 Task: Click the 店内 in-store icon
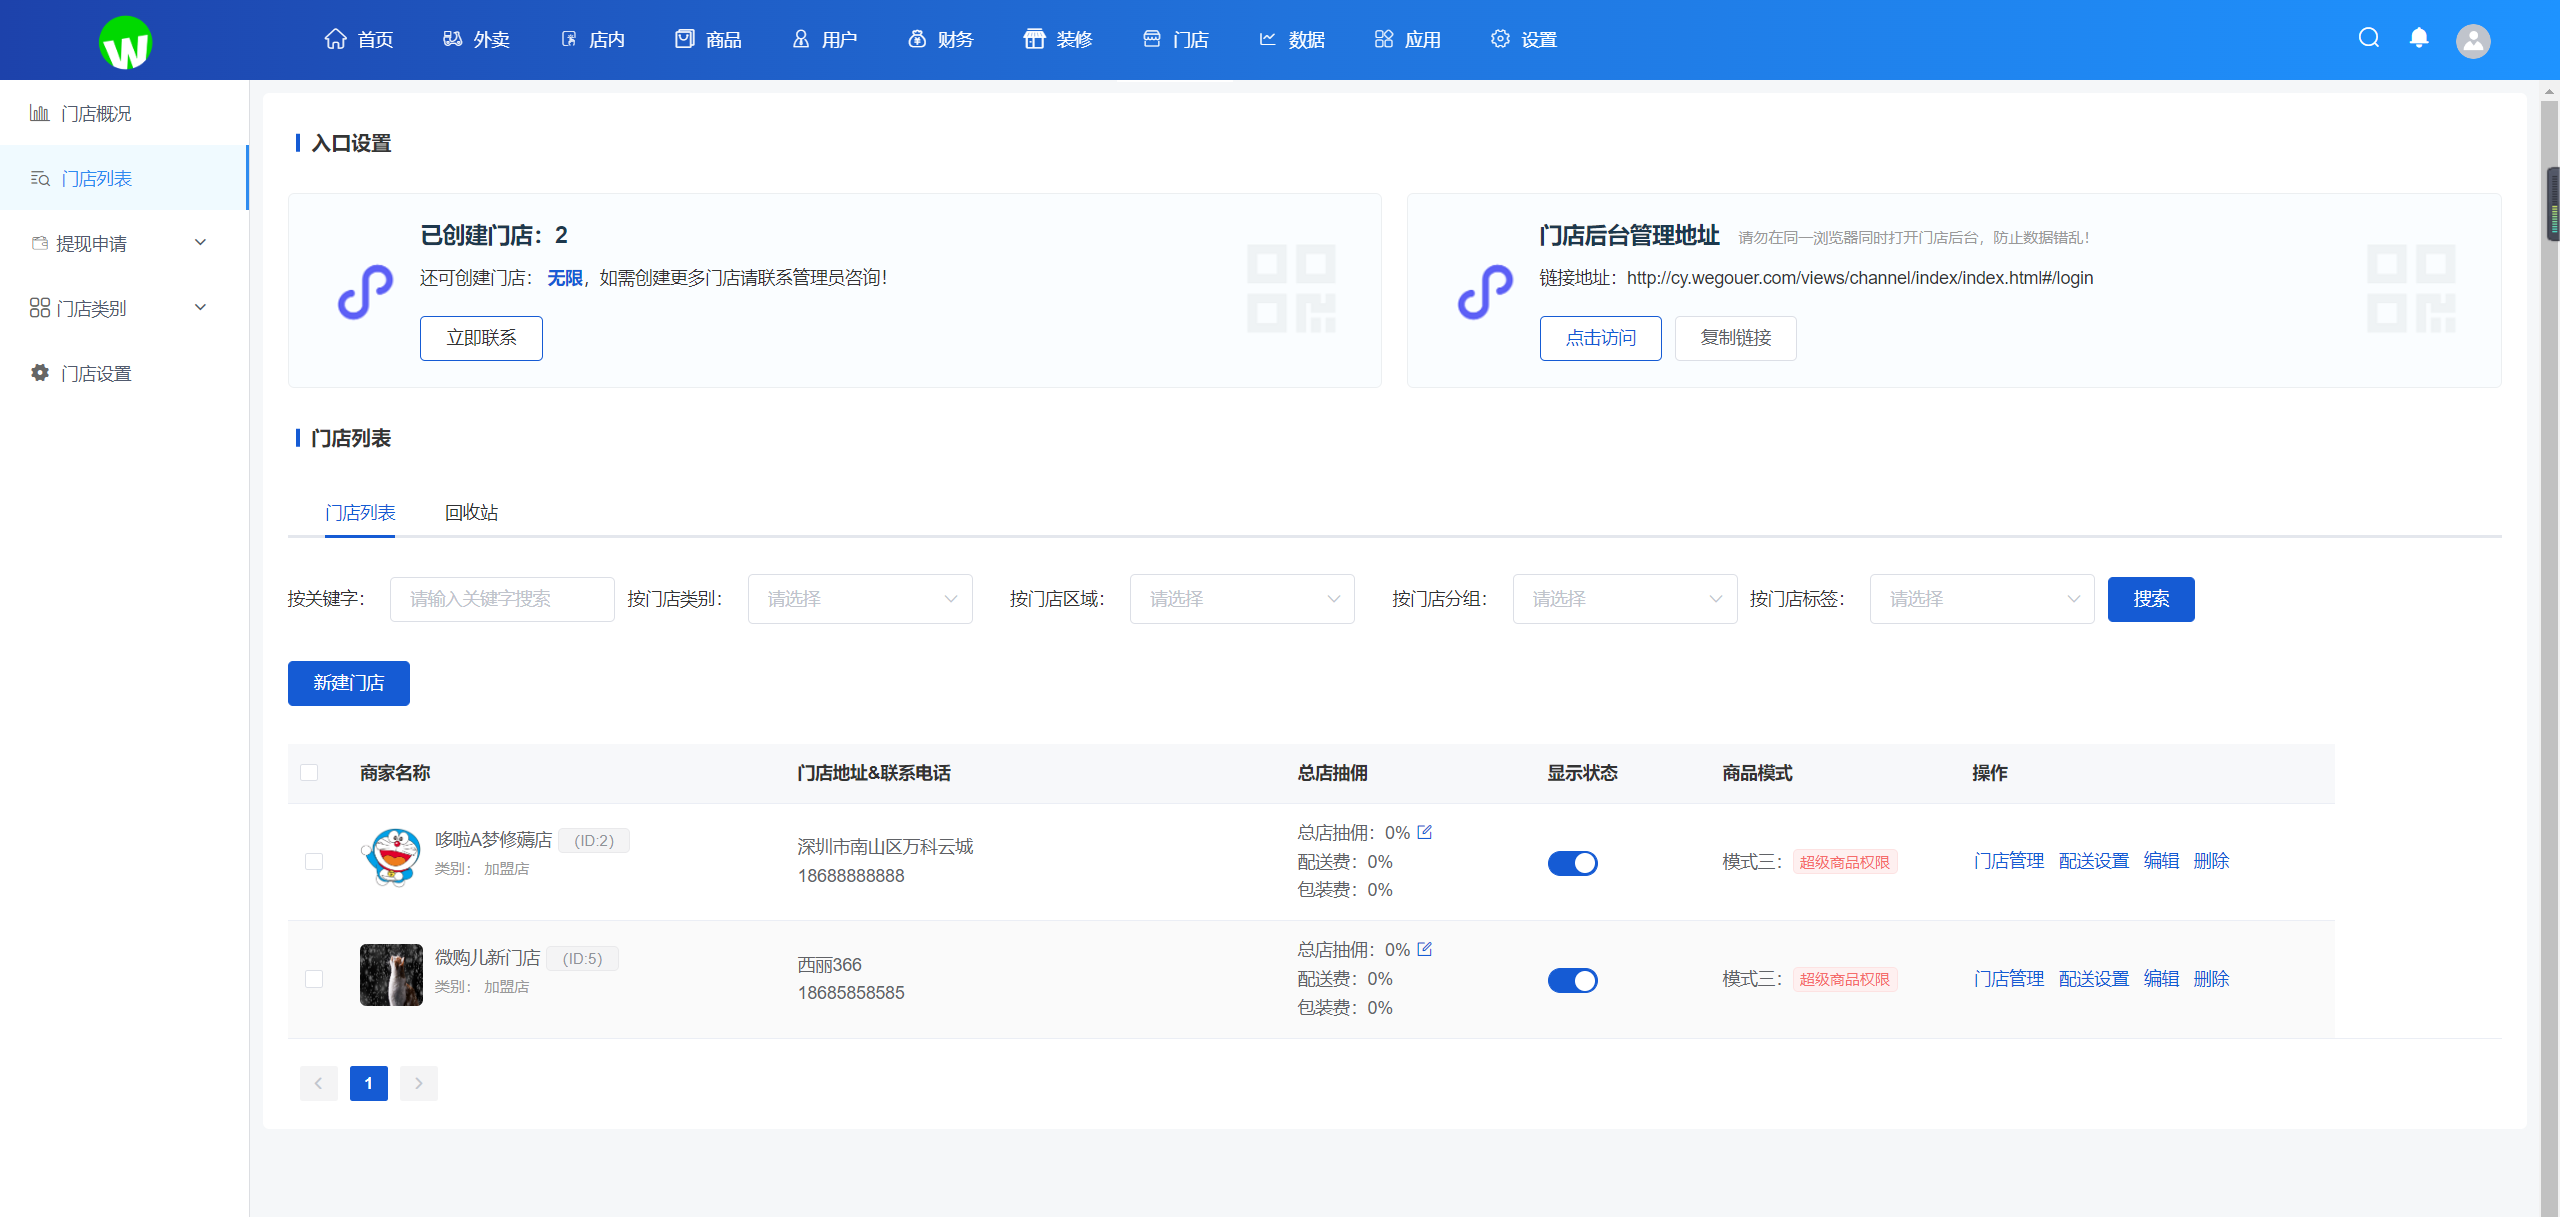click(569, 39)
